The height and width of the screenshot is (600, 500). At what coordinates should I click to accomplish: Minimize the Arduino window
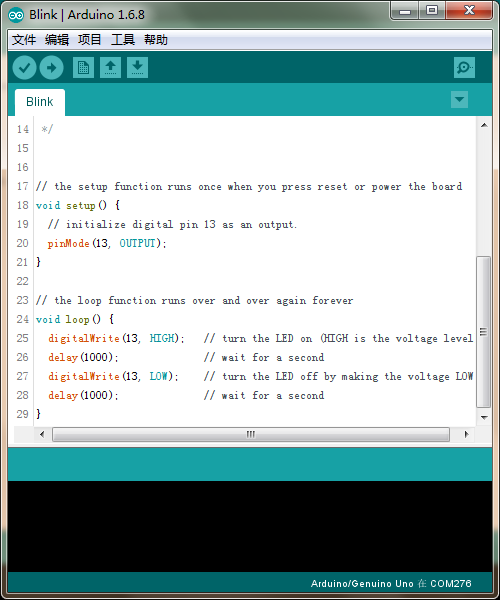(x=405, y=11)
